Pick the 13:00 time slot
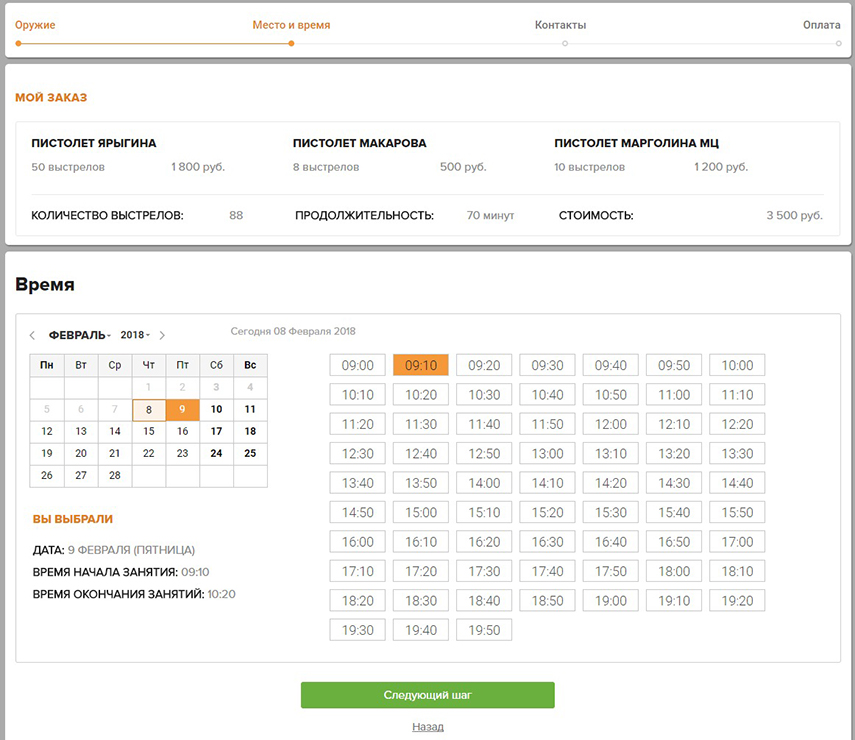The image size is (855, 740). 547,454
